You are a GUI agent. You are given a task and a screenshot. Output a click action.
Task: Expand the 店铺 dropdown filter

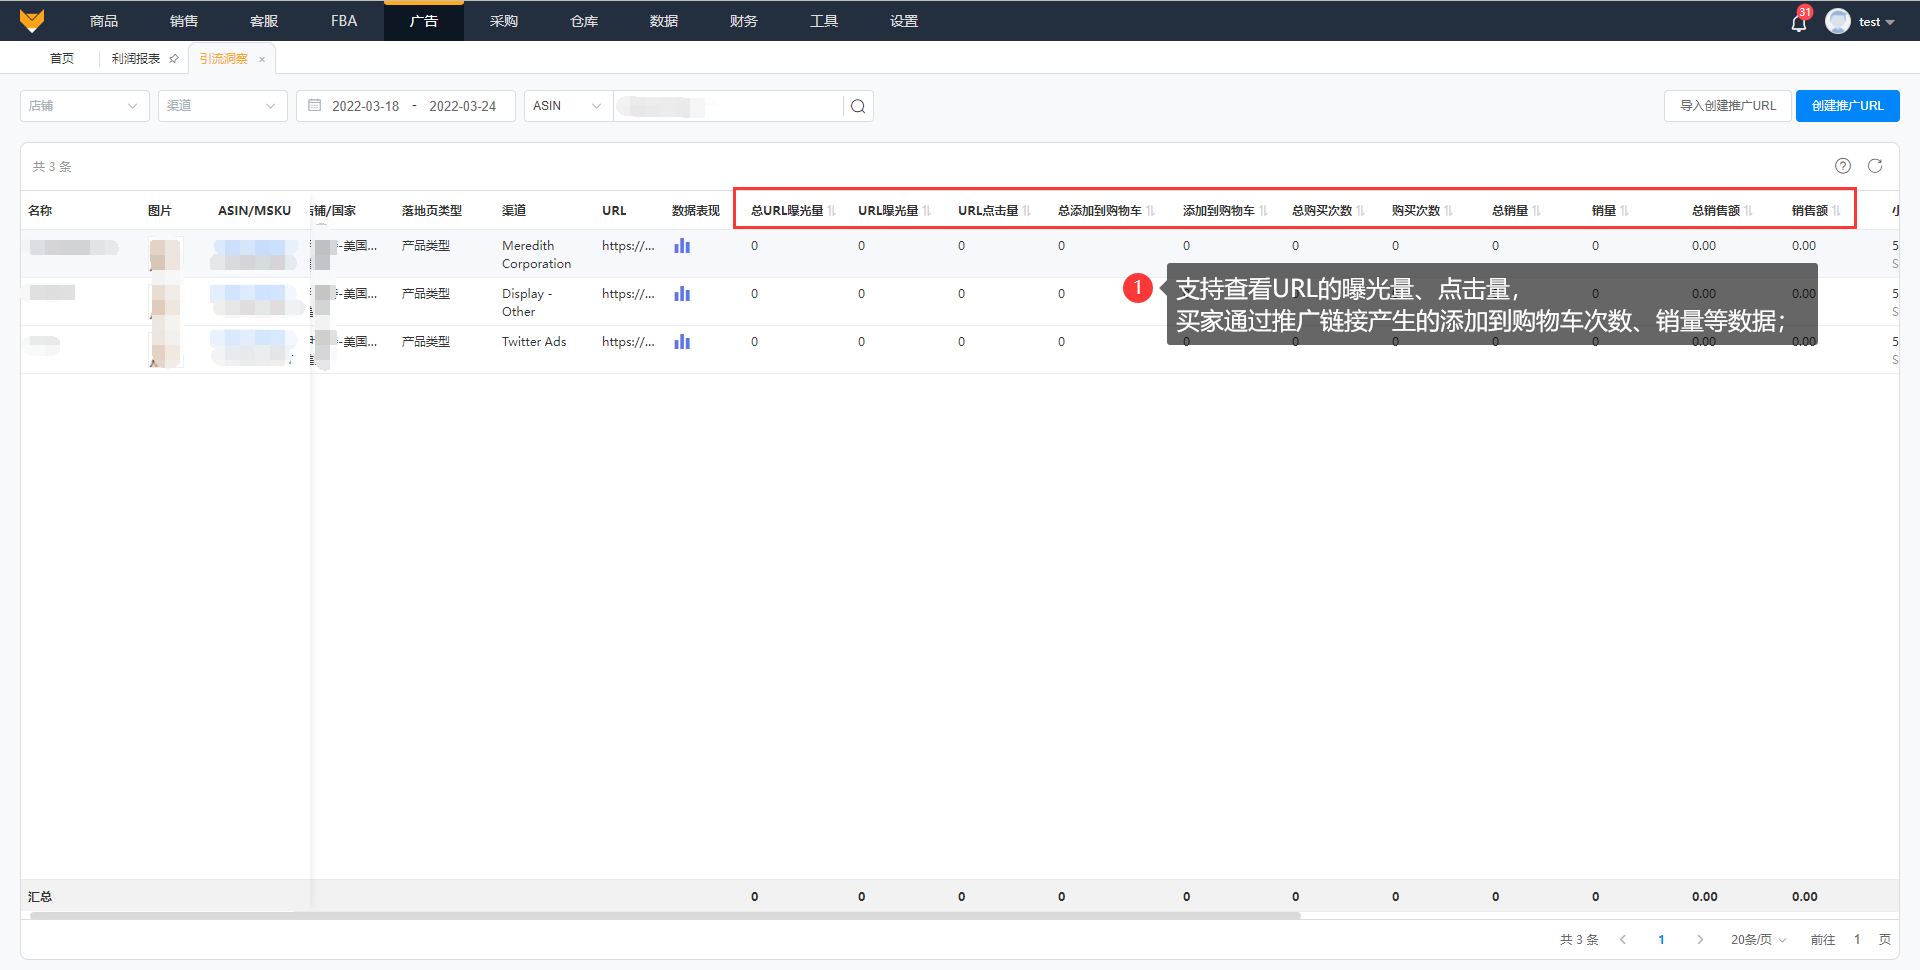[x=84, y=106]
